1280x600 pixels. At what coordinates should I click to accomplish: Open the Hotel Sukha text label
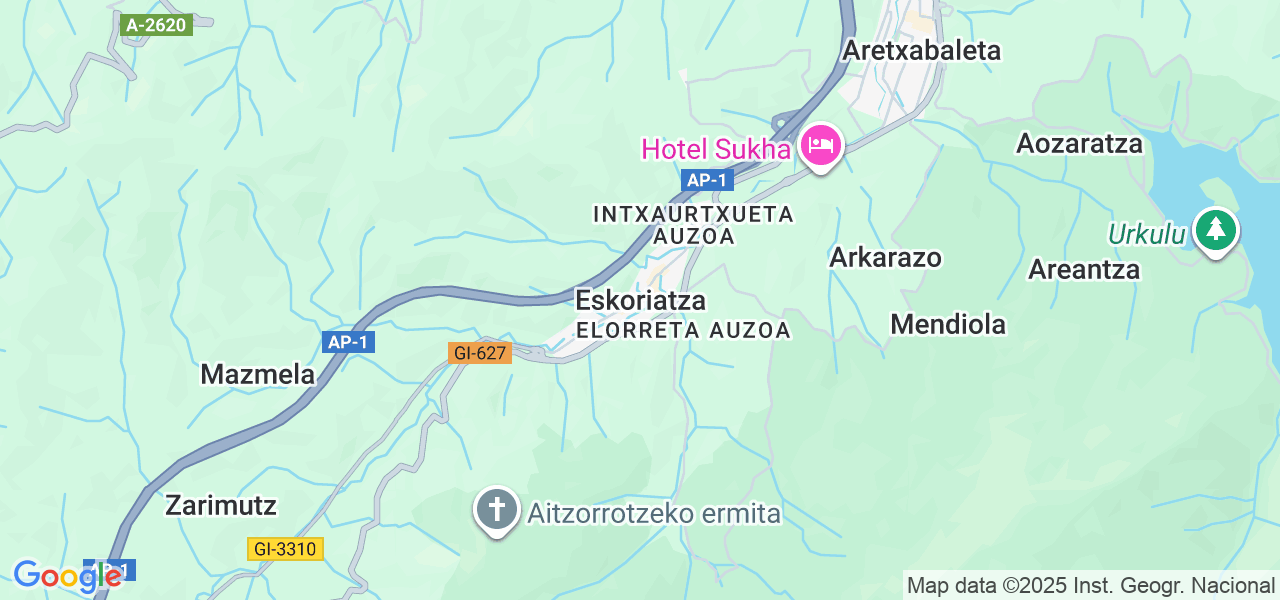tap(716, 150)
